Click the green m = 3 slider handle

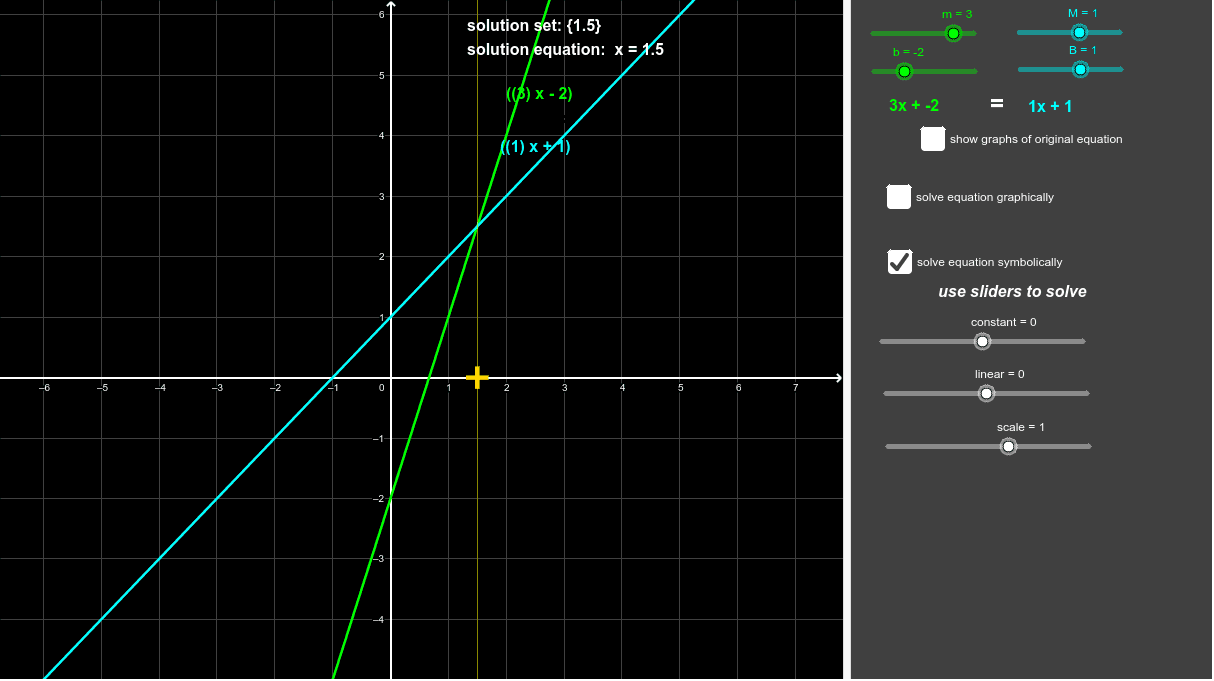click(953, 34)
